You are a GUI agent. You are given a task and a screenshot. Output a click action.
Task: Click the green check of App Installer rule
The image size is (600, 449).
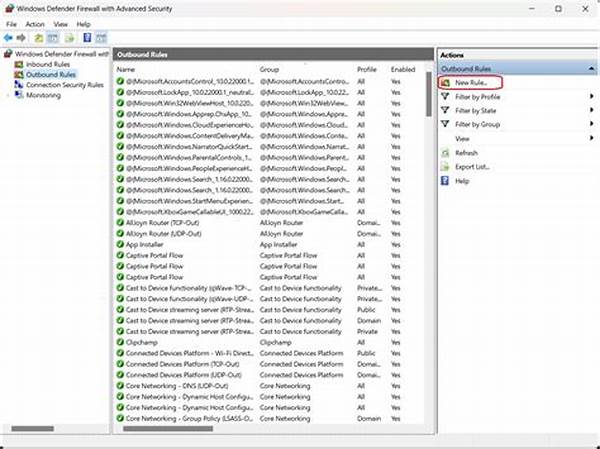pos(120,244)
